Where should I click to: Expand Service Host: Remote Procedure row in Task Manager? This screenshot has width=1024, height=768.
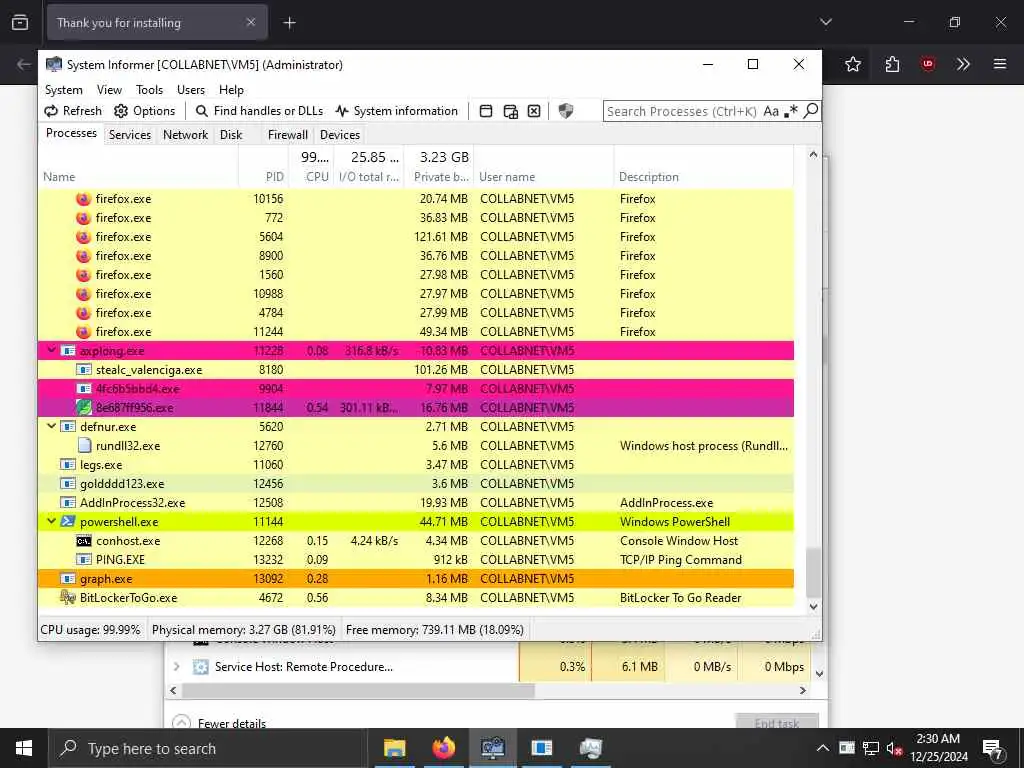tap(176, 667)
